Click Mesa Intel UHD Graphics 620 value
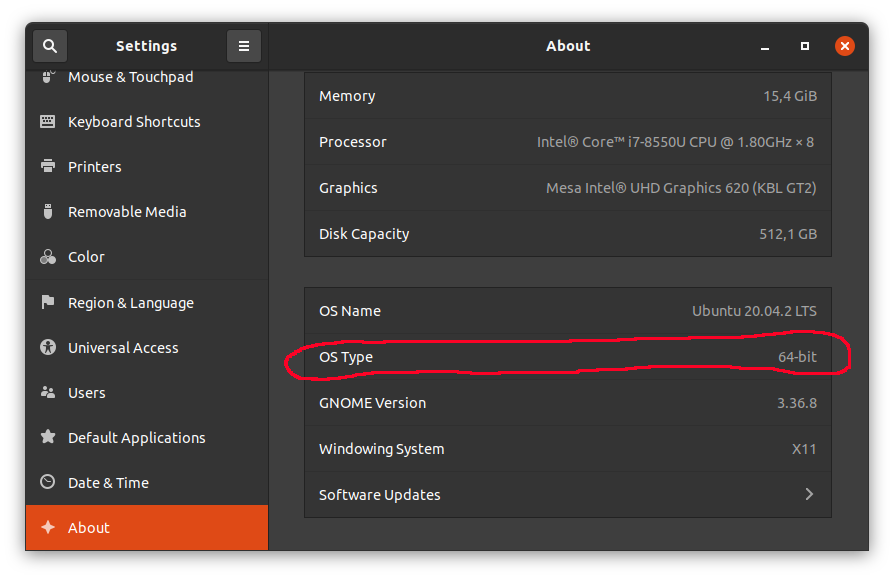 click(681, 188)
